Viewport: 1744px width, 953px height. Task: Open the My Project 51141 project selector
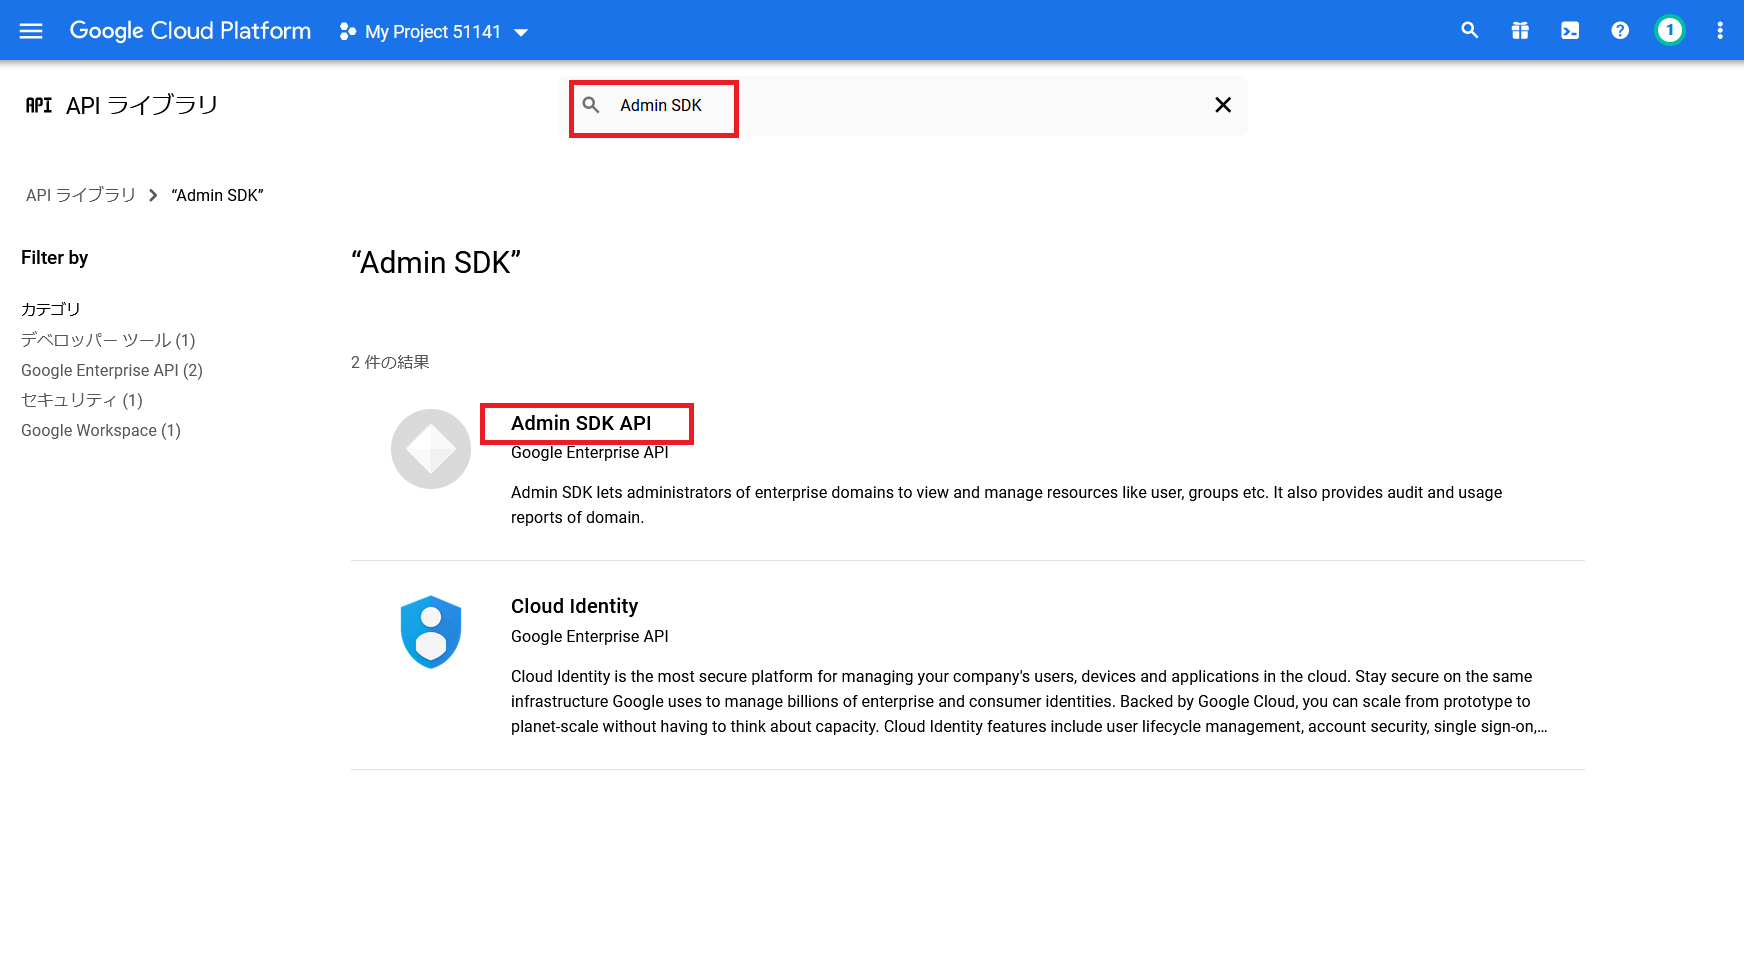(434, 32)
